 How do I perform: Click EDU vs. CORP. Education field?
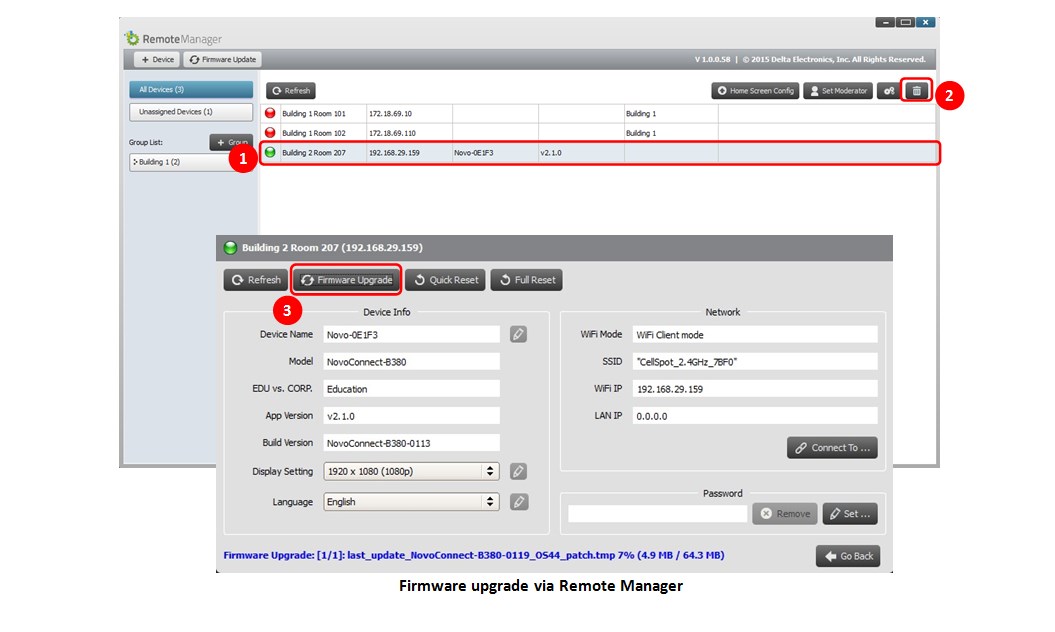pos(411,389)
